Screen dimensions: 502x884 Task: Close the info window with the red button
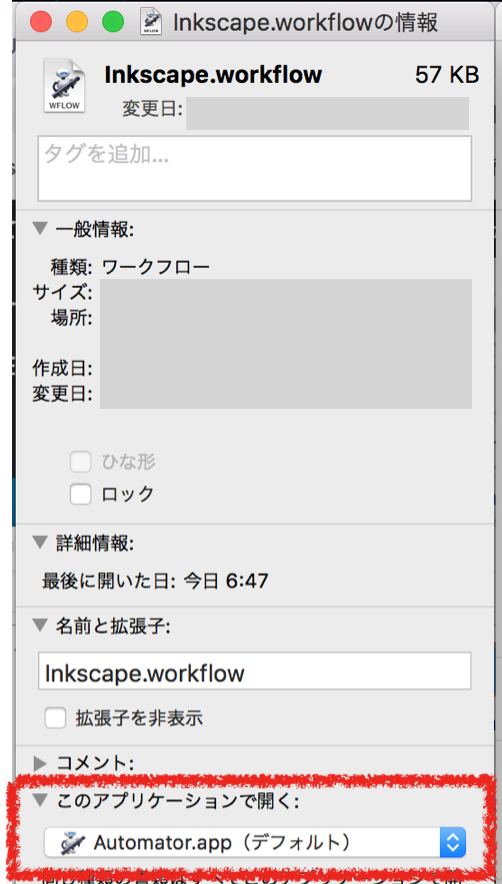click(x=41, y=22)
